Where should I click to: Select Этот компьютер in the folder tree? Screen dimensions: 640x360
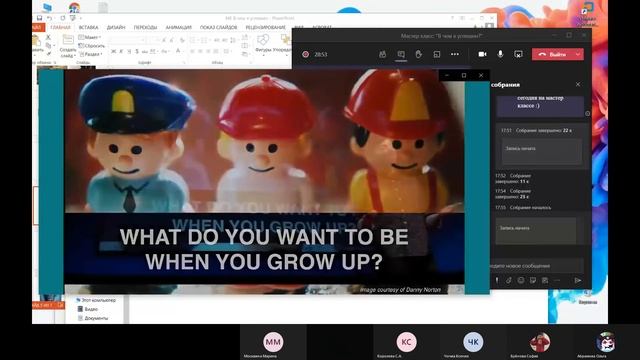(96, 300)
